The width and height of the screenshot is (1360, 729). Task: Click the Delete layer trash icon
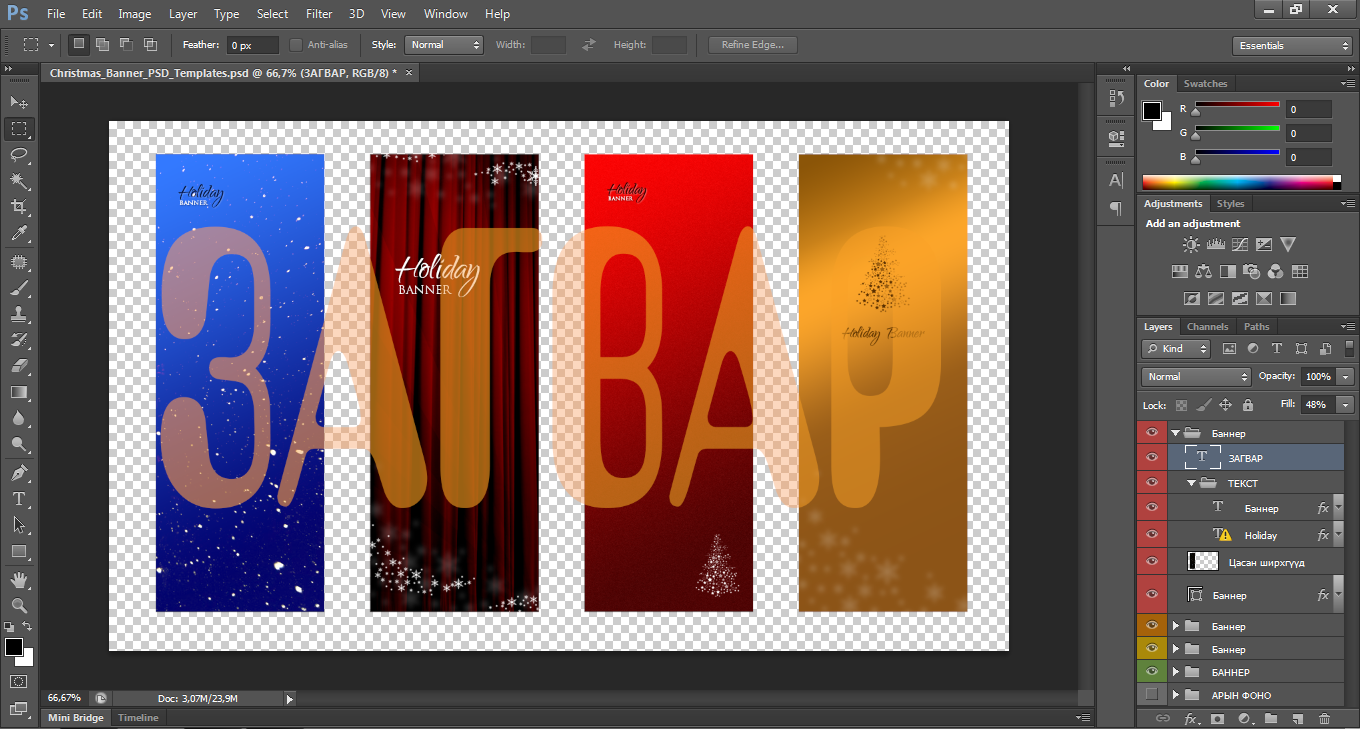coord(1324,718)
